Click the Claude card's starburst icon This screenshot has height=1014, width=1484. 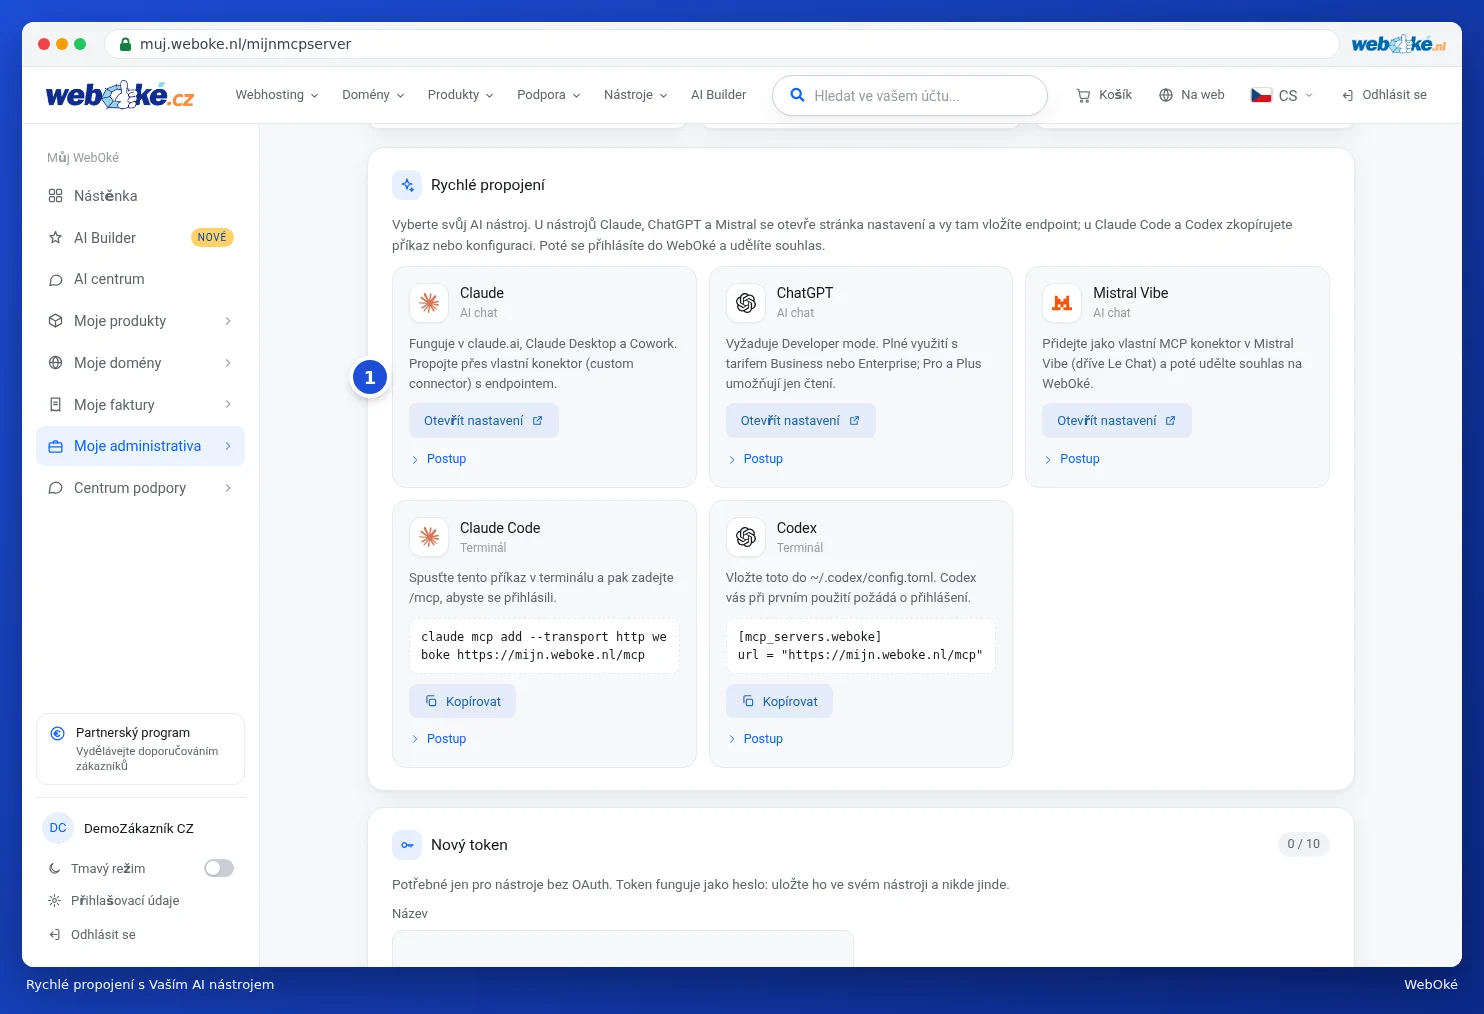[429, 303]
